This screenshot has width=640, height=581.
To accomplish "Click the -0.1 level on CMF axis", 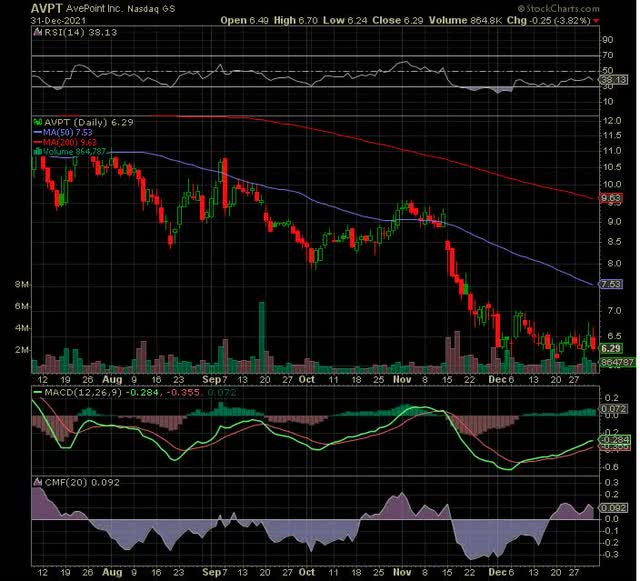I will (x=611, y=531).
